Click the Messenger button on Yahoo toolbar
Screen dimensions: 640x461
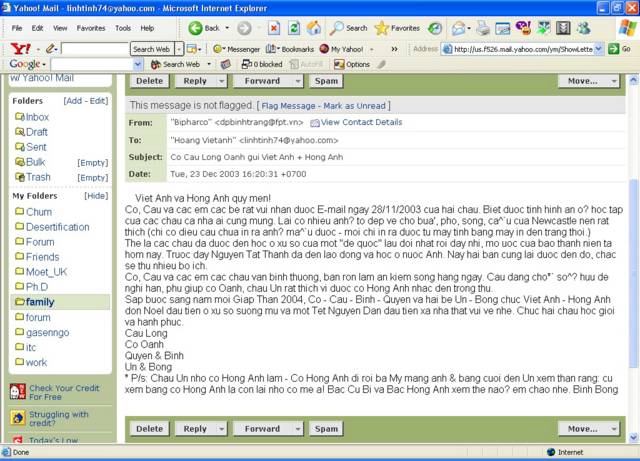(x=236, y=49)
